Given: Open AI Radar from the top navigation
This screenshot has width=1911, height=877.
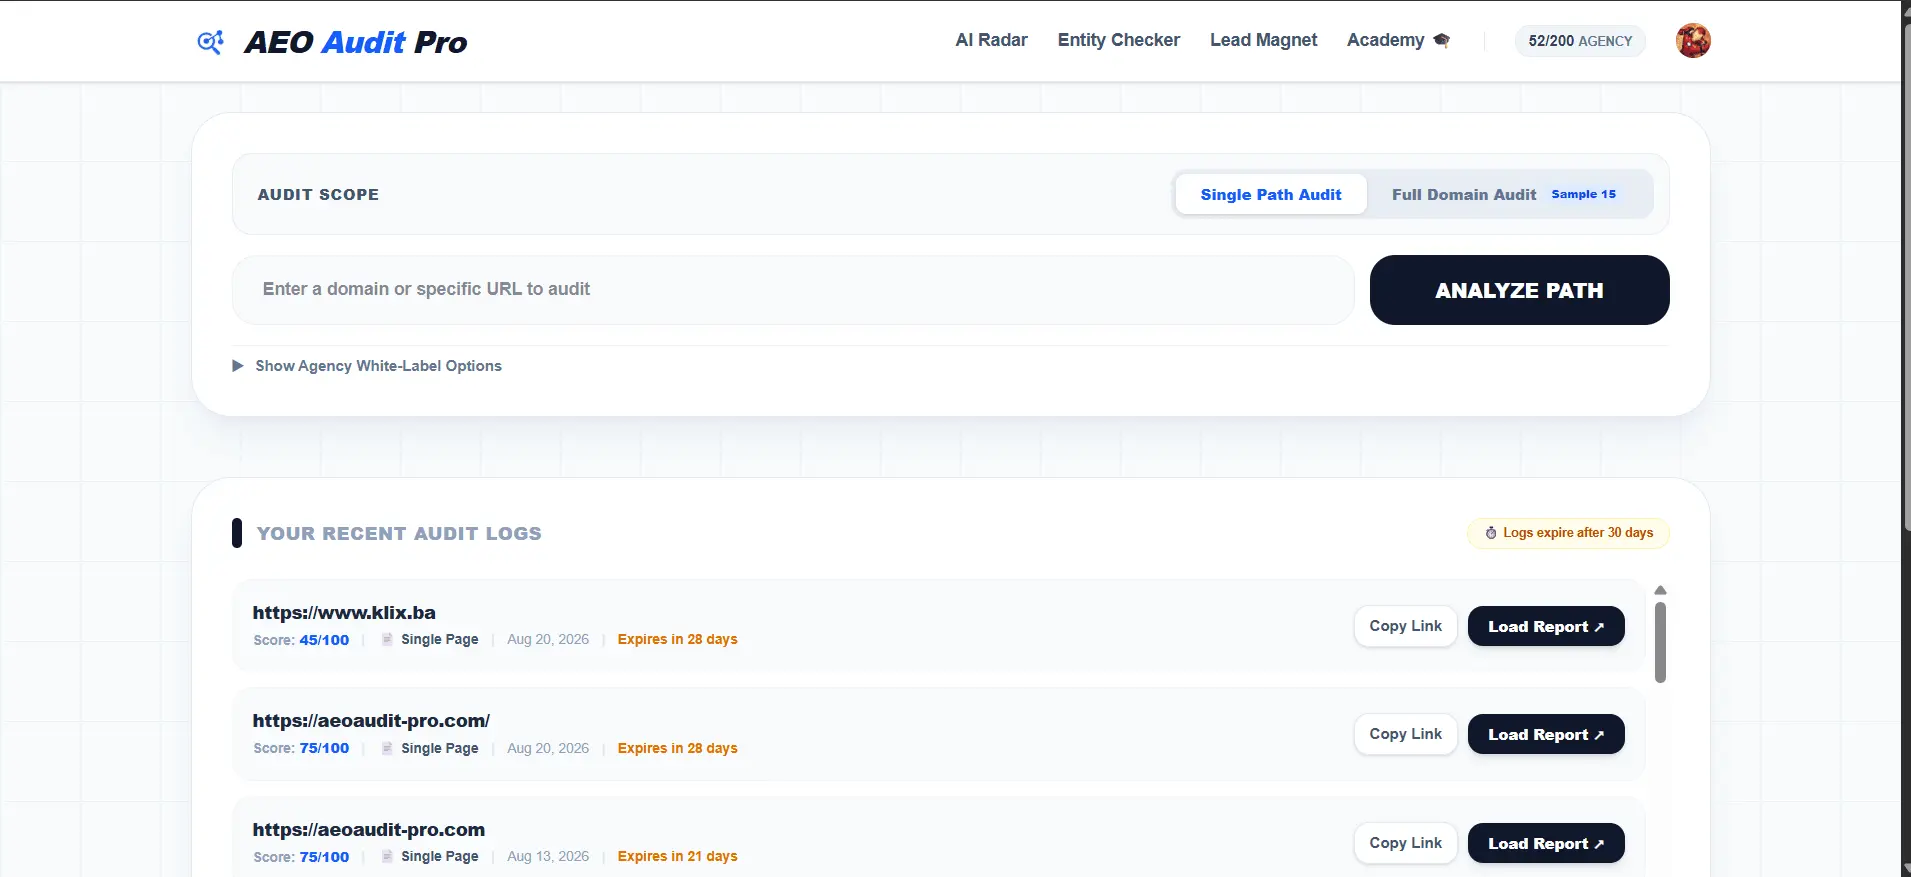Looking at the screenshot, I should tap(991, 40).
